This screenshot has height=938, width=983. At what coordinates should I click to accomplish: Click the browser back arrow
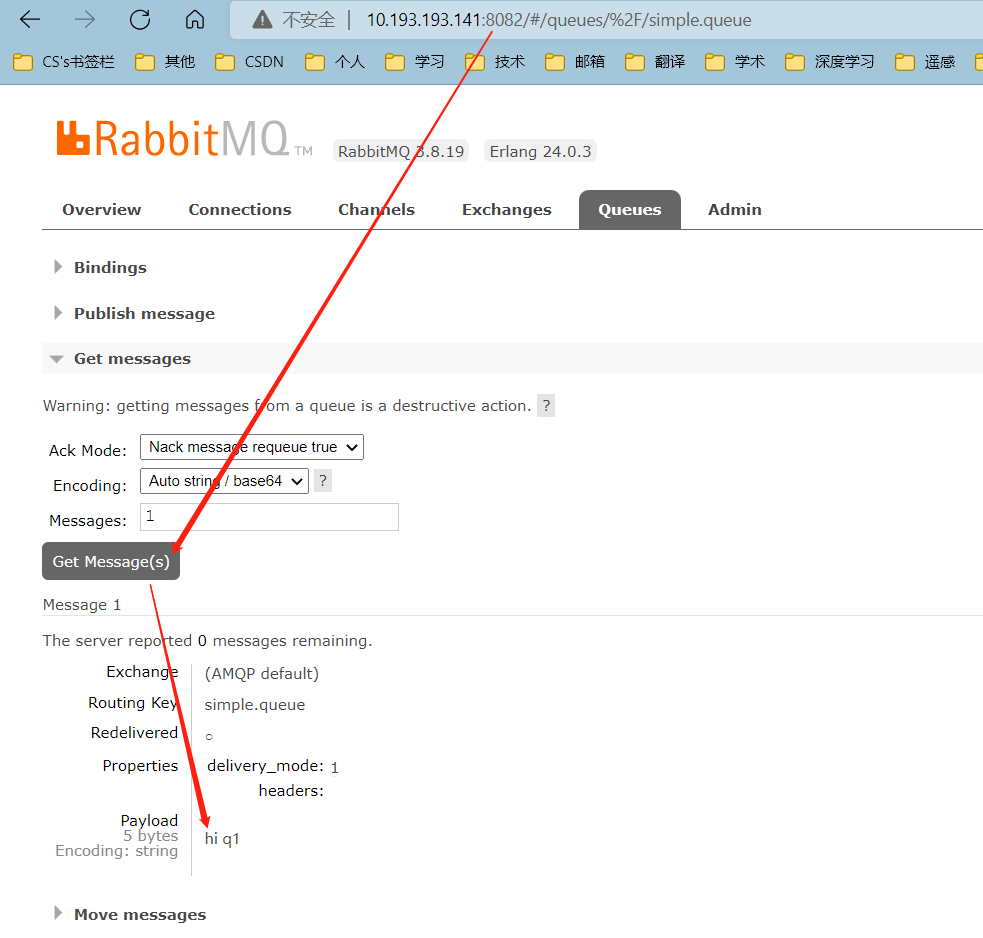30,20
